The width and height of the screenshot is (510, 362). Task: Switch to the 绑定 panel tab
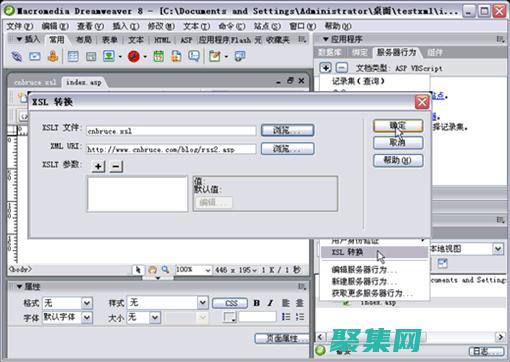[x=359, y=52]
